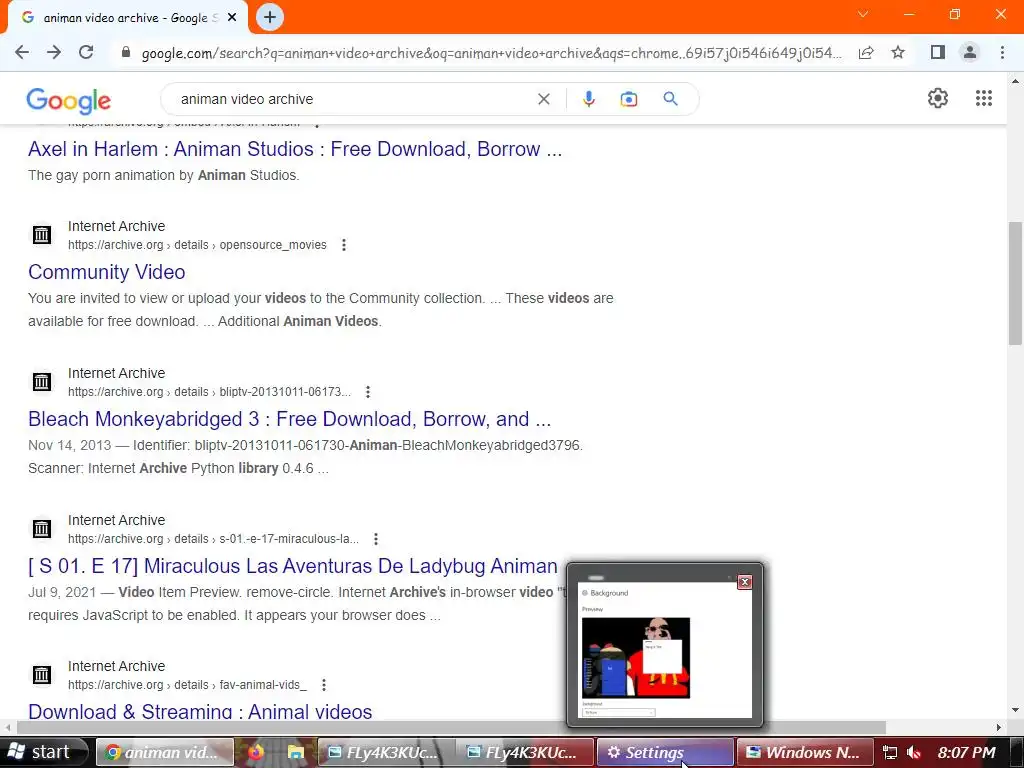Image resolution: width=1024 pixels, height=768 pixels.
Task: Click the archive.org opensource_movies URL
Action: pos(197,245)
